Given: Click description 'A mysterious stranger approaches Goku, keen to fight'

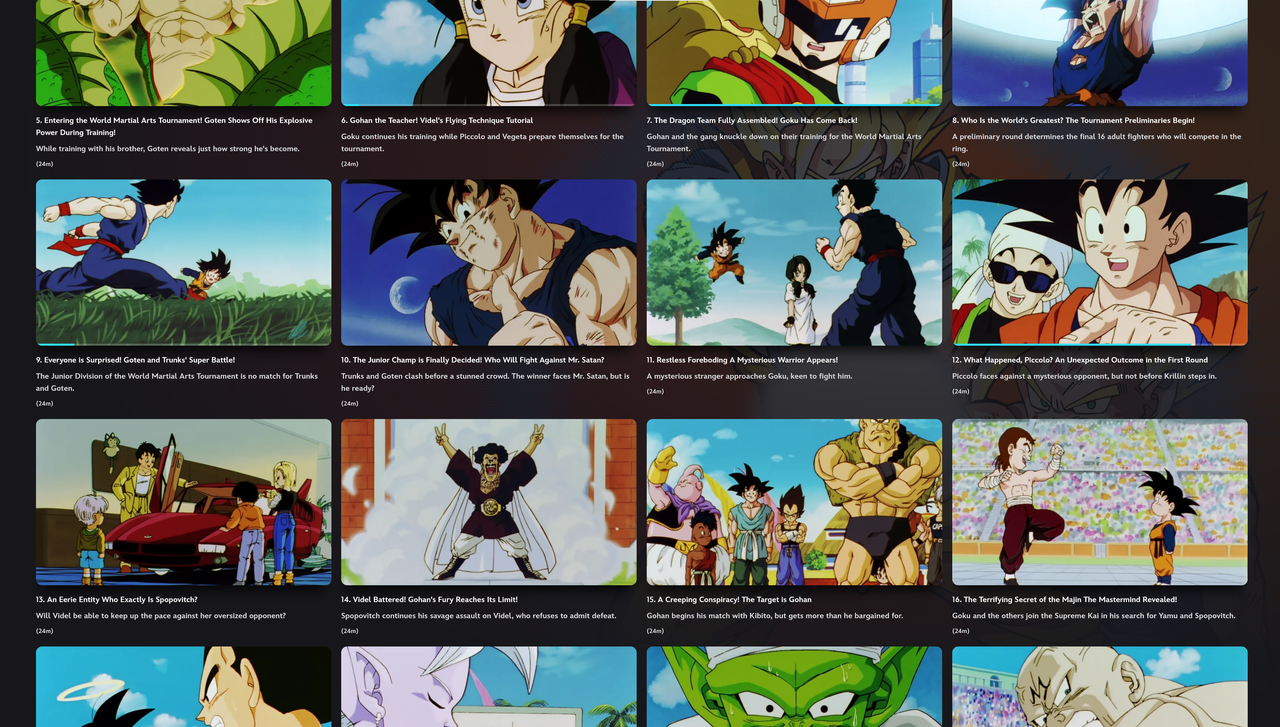Looking at the screenshot, I should [x=749, y=377].
